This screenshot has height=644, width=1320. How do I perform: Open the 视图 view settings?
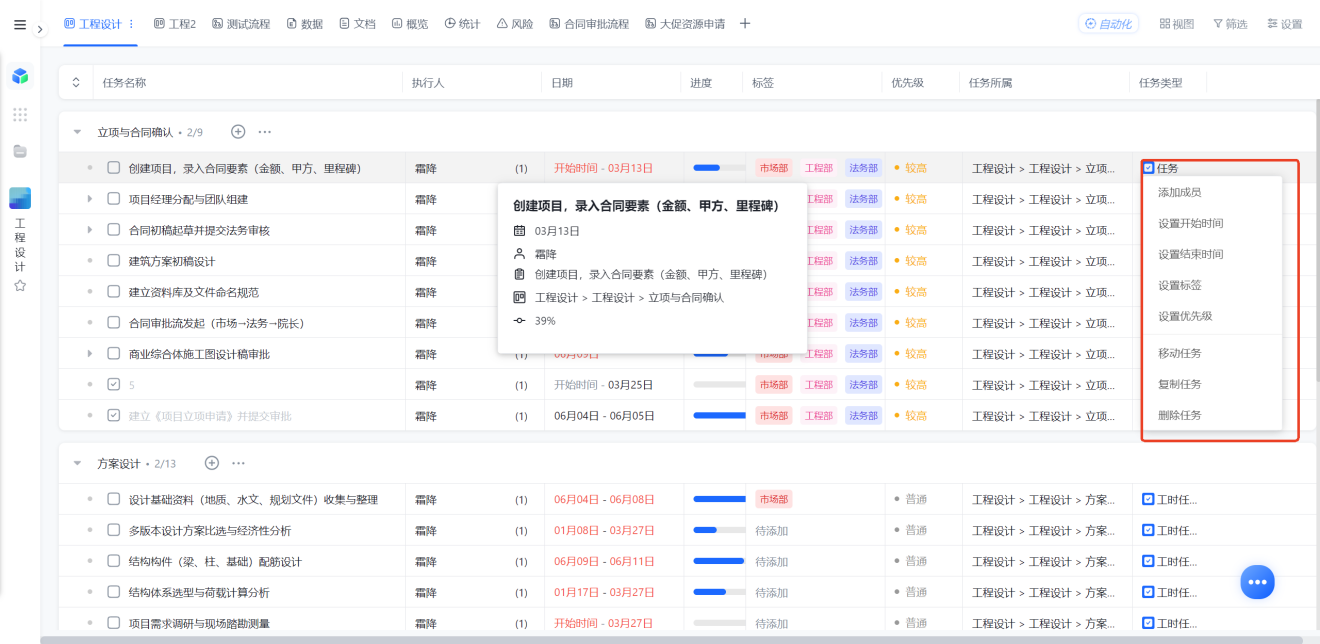pyautogui.click(x=1177, y=24)
